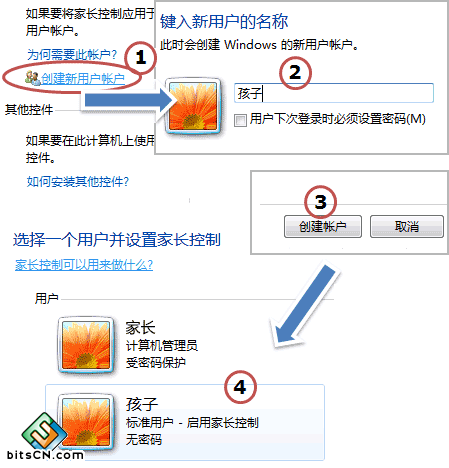Click the 创建帐户 button
The height and width of the screenshot is (468, 449).
322,226
